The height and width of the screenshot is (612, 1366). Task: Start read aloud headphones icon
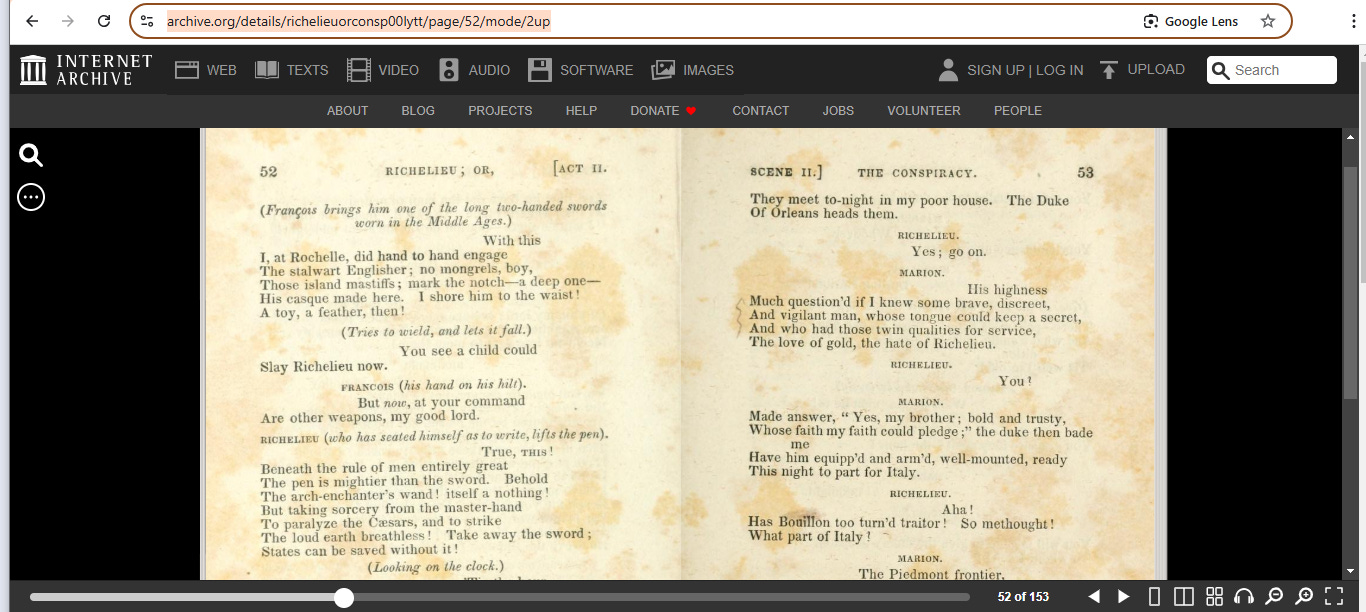pyautogui.click(x=1244, y=597)
